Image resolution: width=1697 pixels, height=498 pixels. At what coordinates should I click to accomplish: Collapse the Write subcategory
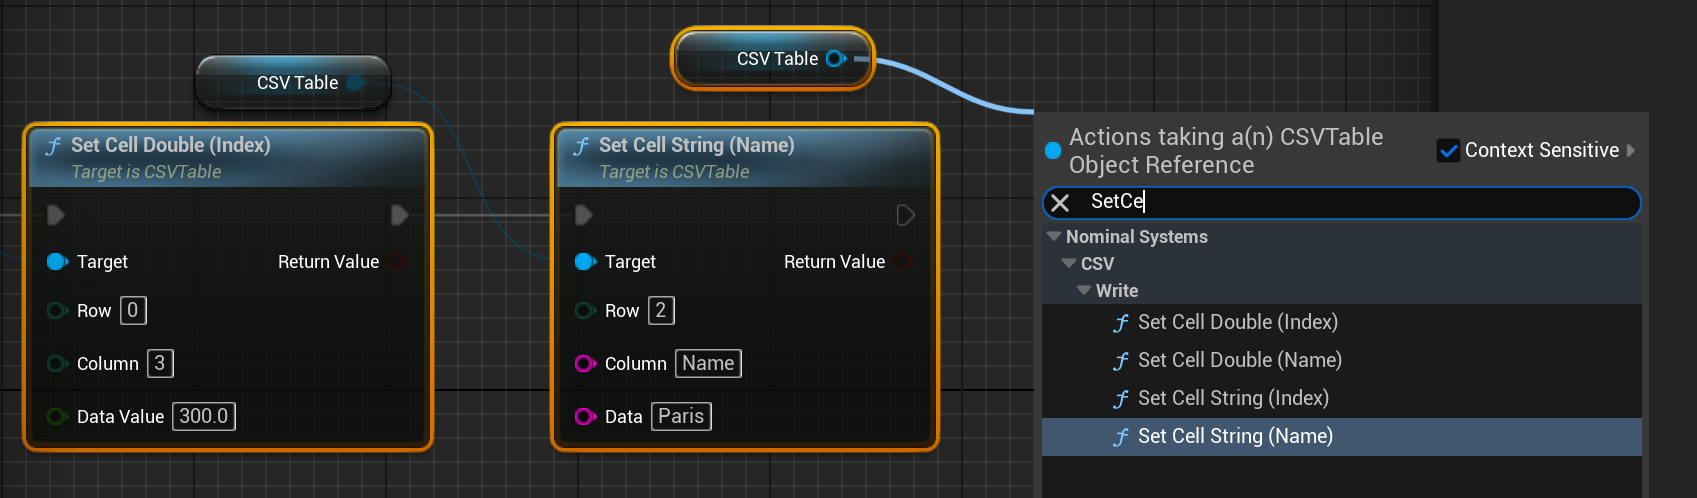pyautogui.click(x=1084, y=291)
